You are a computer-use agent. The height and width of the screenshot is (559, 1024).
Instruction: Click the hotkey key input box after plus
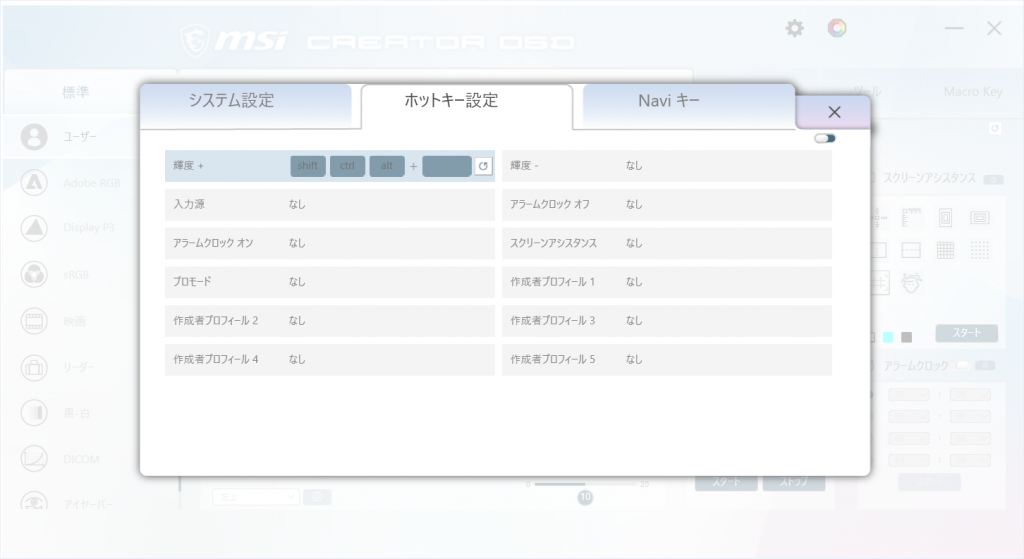[x=447, y=166]
